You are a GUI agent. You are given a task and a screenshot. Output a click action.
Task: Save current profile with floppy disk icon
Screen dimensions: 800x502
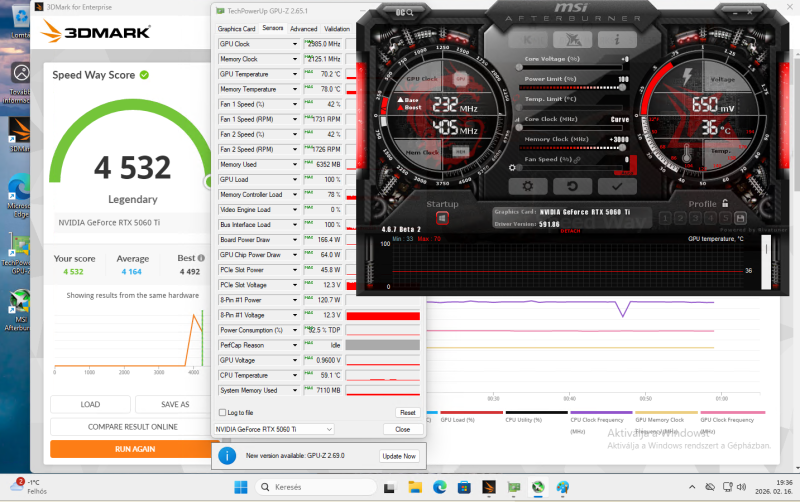point(740,218)
